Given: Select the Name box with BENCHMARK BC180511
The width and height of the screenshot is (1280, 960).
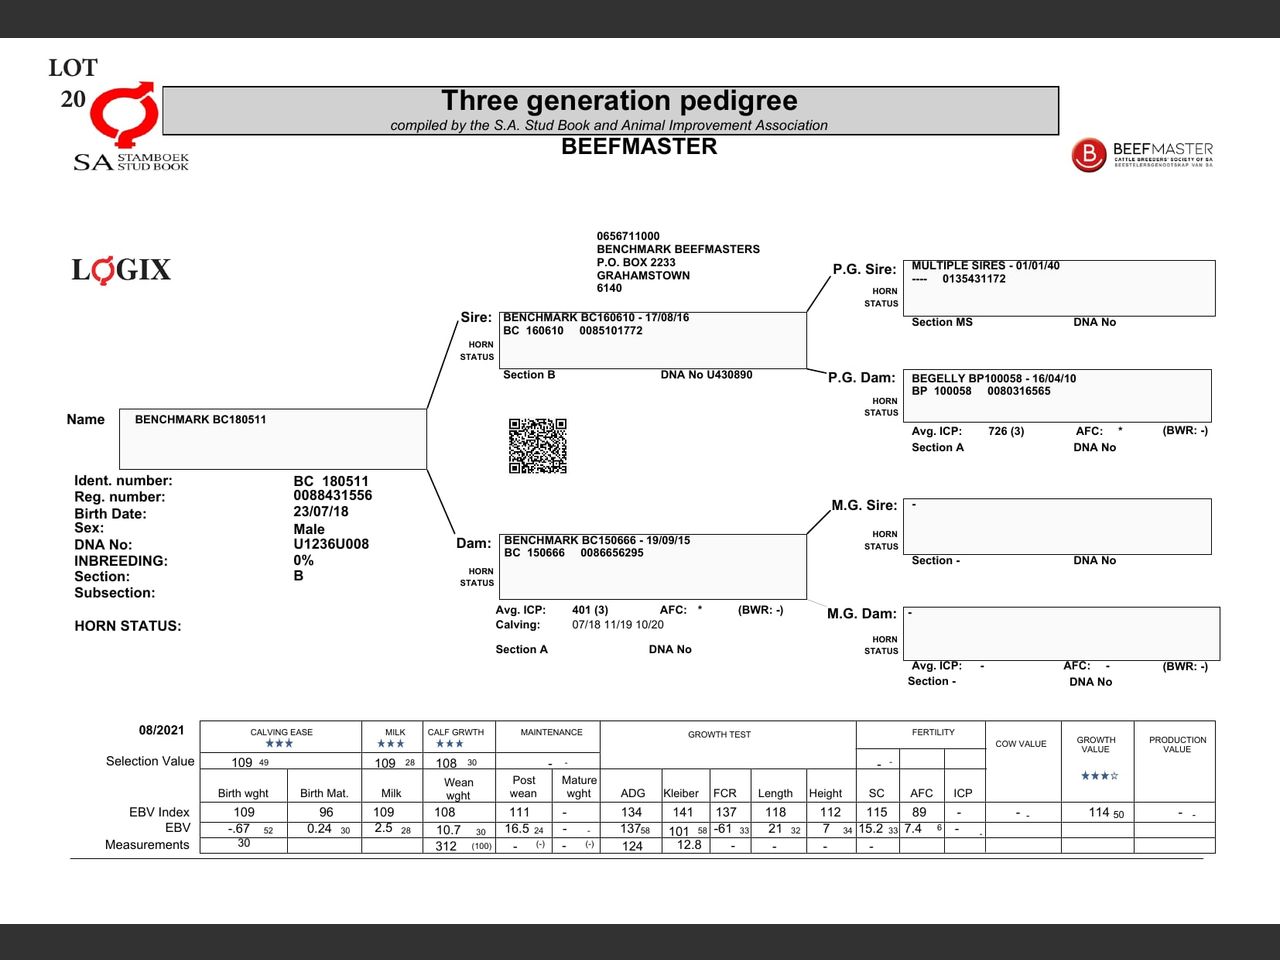Looking at the screenshot, I should click(273, 438).
